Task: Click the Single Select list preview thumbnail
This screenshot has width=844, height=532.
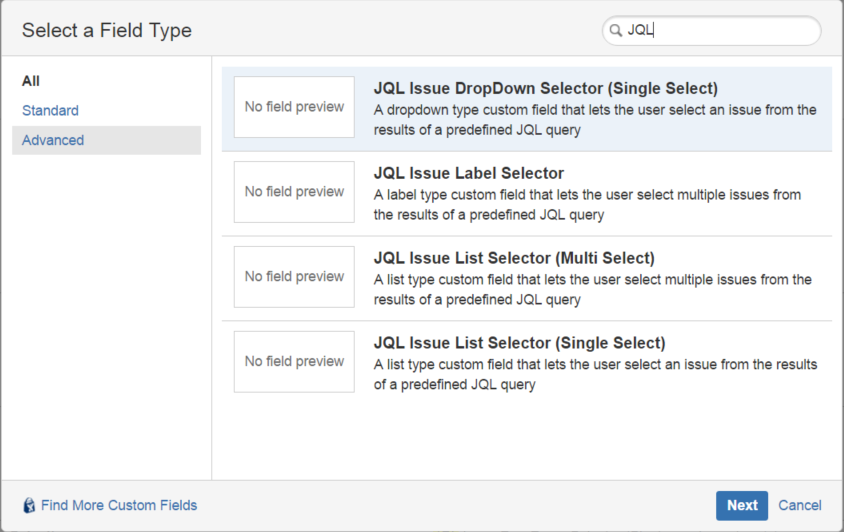Action: pos(294,362)
